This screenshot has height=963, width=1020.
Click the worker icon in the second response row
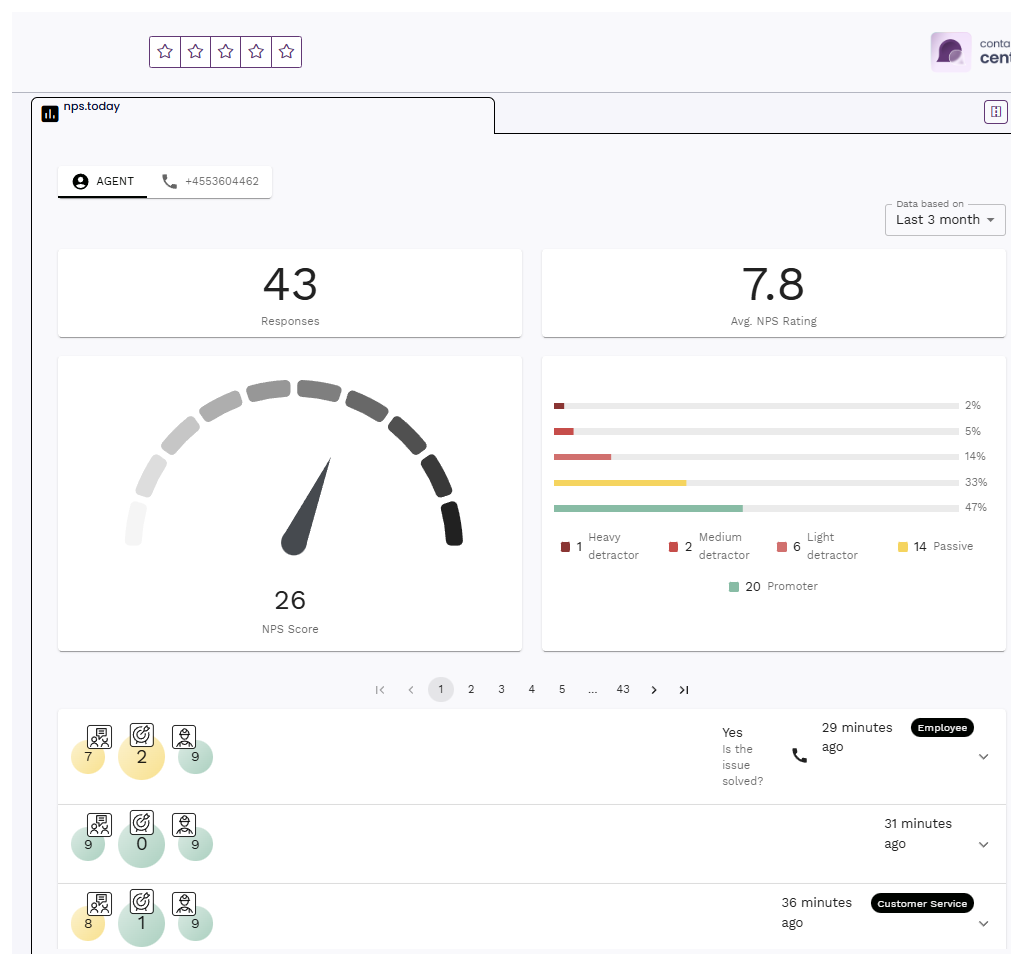(184, 825)
